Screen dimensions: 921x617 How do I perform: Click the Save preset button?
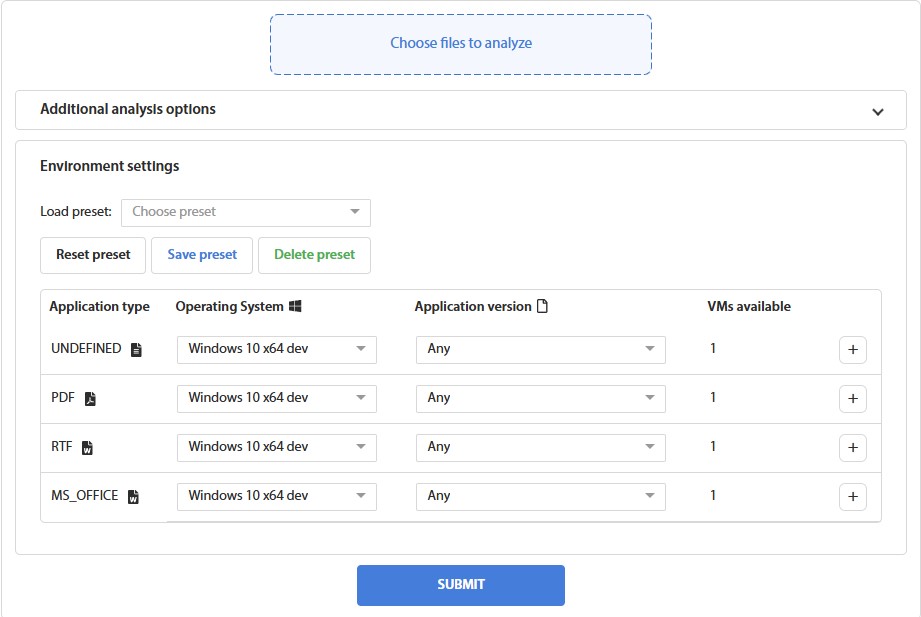click(201, 255)
